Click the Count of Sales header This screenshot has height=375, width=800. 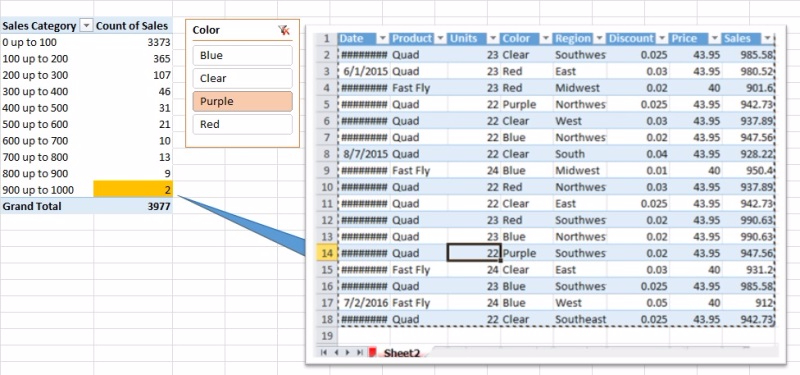132,26
